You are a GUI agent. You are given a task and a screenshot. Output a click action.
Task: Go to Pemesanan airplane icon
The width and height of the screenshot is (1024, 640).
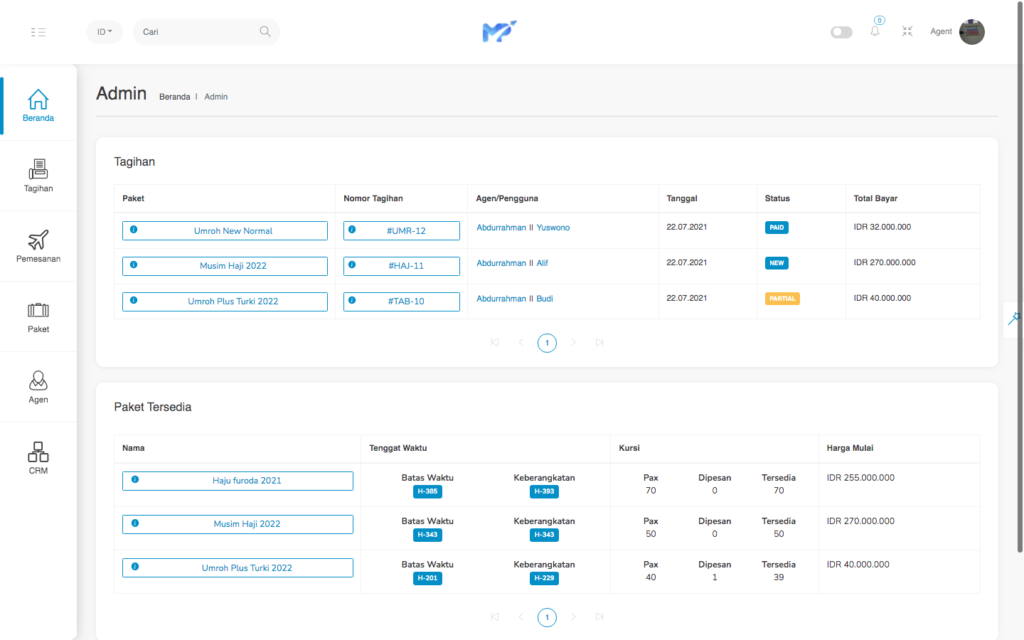point(38,246)
